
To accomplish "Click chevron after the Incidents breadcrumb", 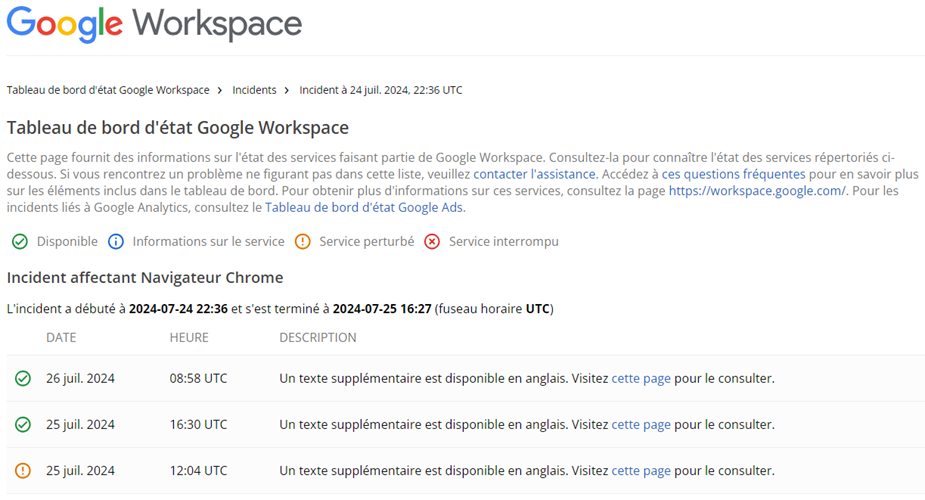I will coord(287,90).
